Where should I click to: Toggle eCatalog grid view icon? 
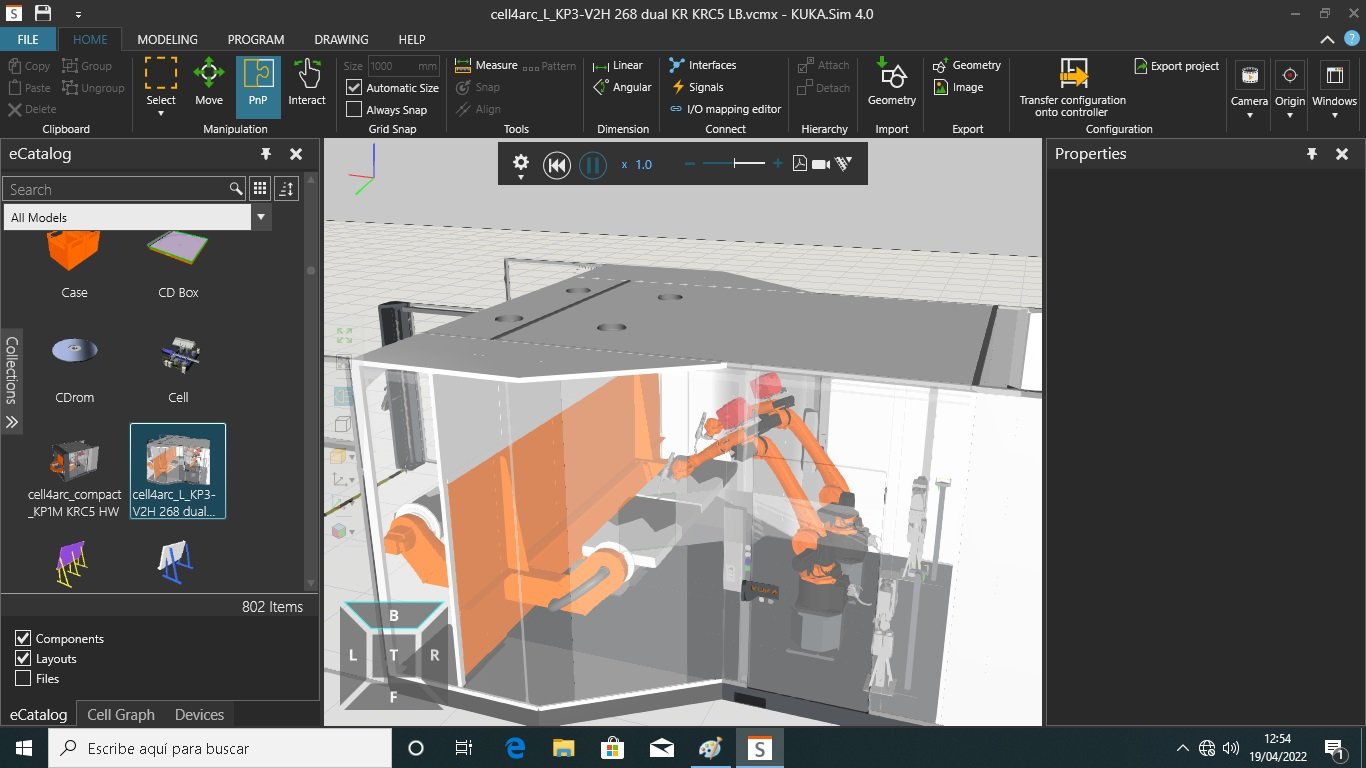pyautogui.click(x=260, y=189)
